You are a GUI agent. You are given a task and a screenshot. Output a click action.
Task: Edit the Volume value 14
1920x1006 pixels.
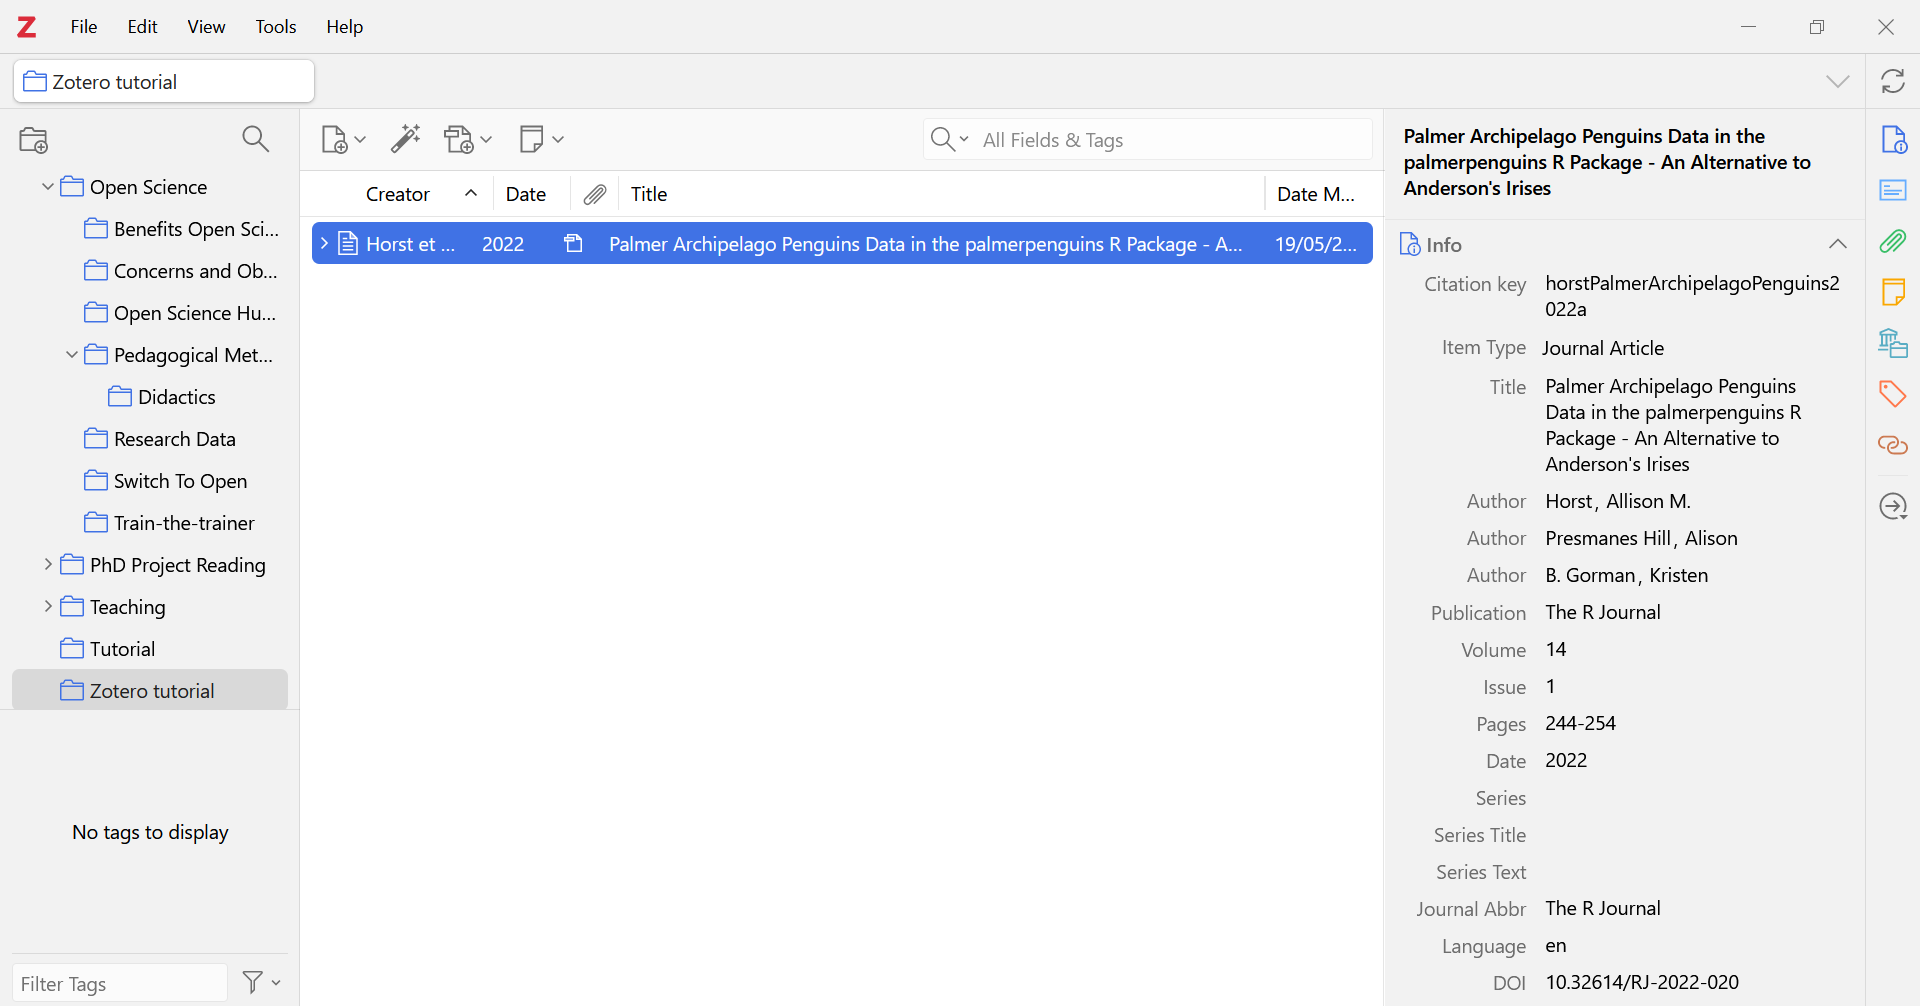click(1556, 649)
